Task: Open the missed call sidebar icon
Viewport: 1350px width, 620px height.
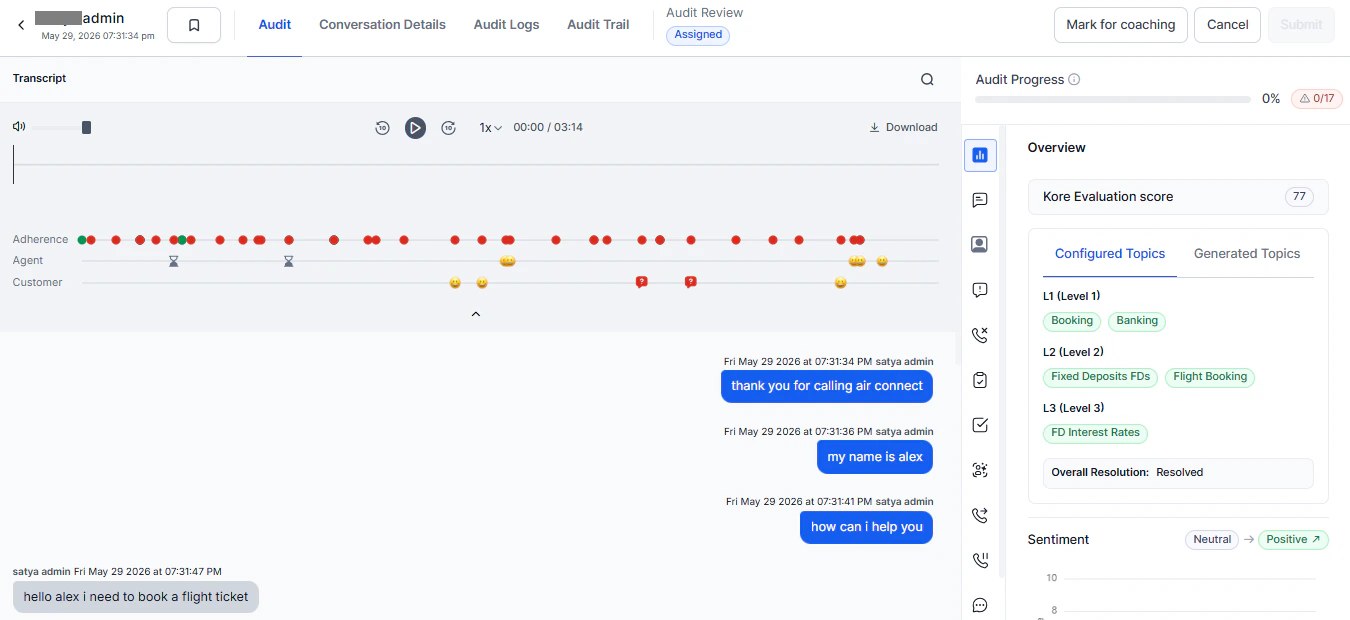Action: click(x=980, y=335)
